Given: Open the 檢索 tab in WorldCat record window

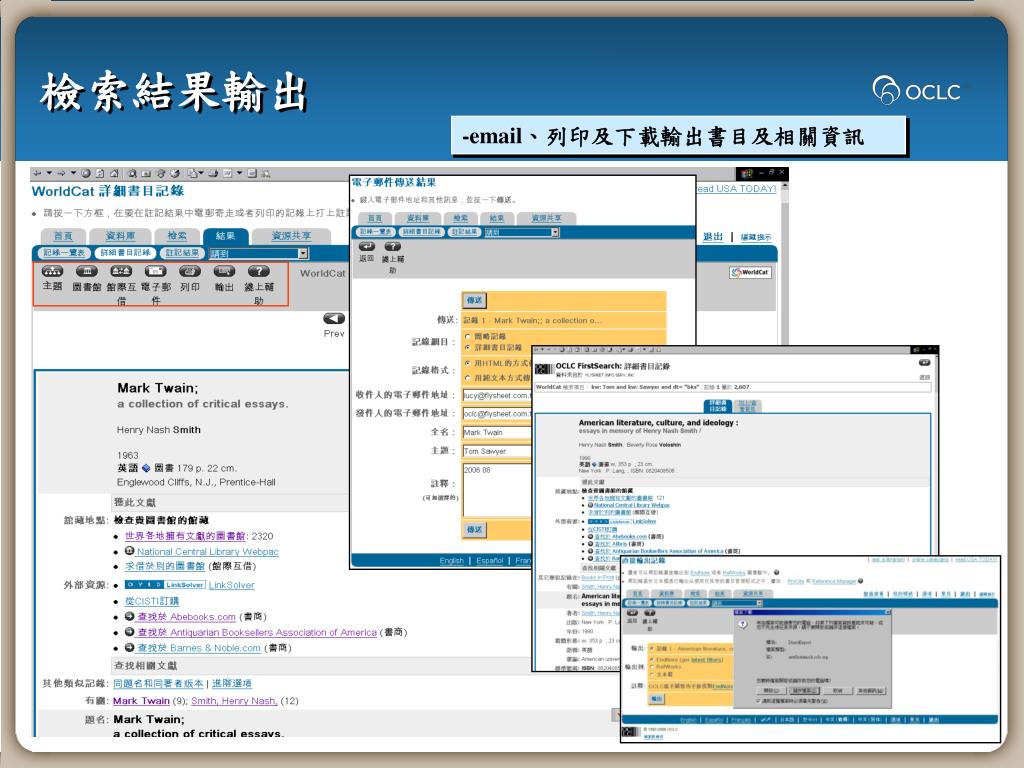Looking at the screenshot, I should pyautogui.click(x=177, y=236).
